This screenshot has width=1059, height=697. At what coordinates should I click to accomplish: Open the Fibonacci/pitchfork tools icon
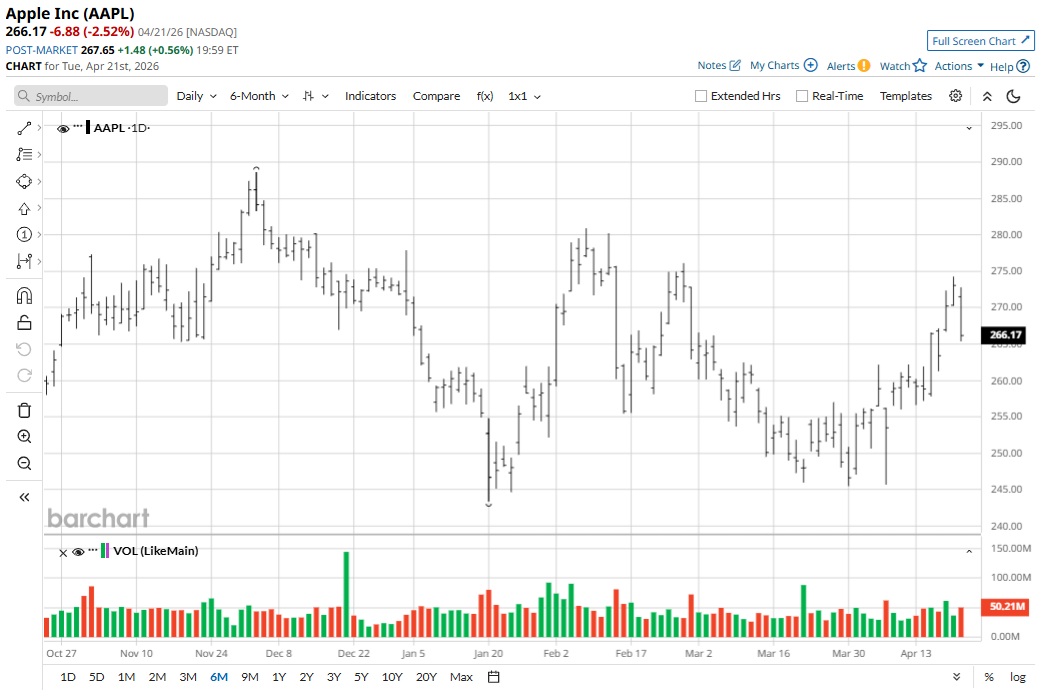coord(24,155)
